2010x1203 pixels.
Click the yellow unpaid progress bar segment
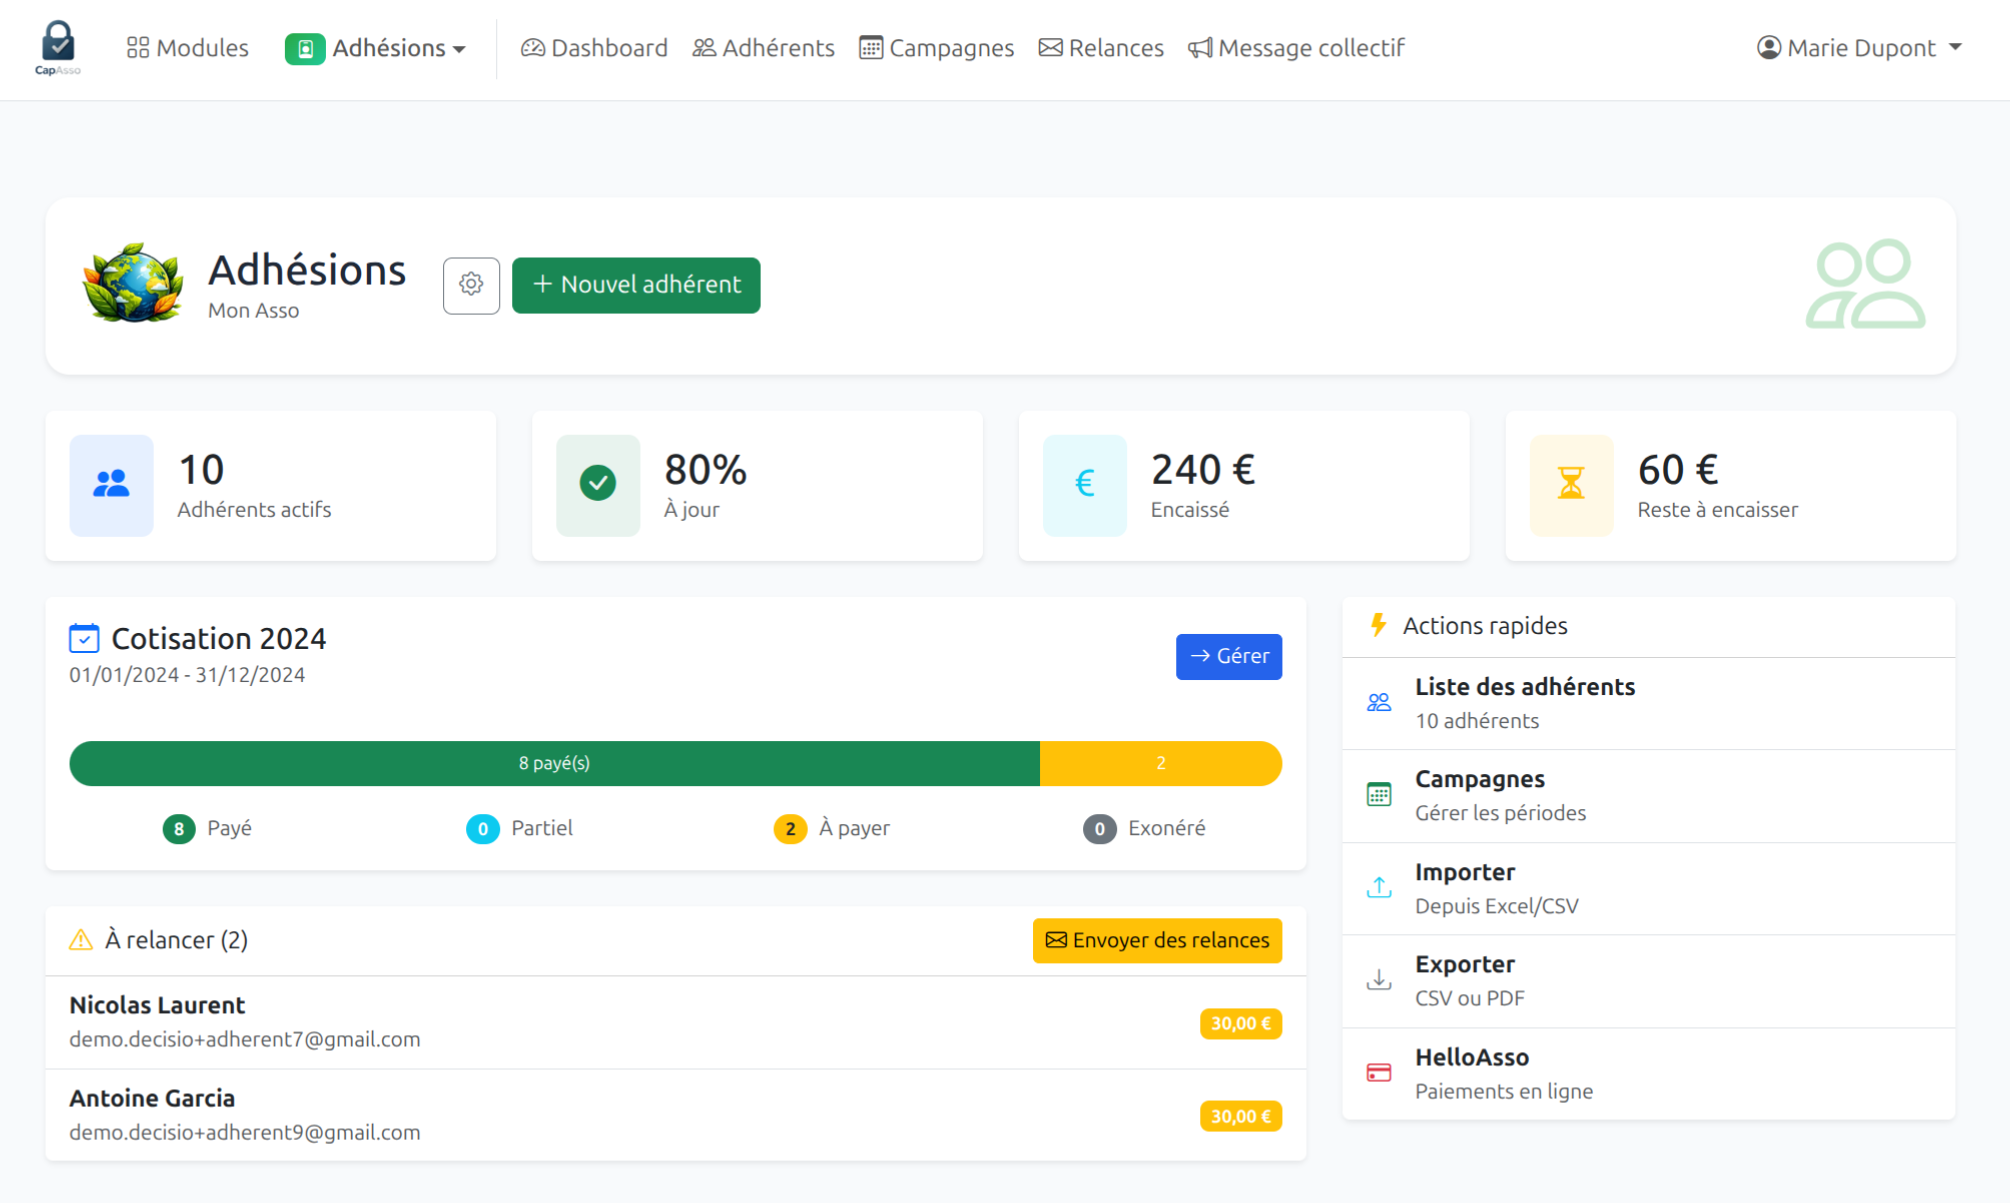(1160, 763)
